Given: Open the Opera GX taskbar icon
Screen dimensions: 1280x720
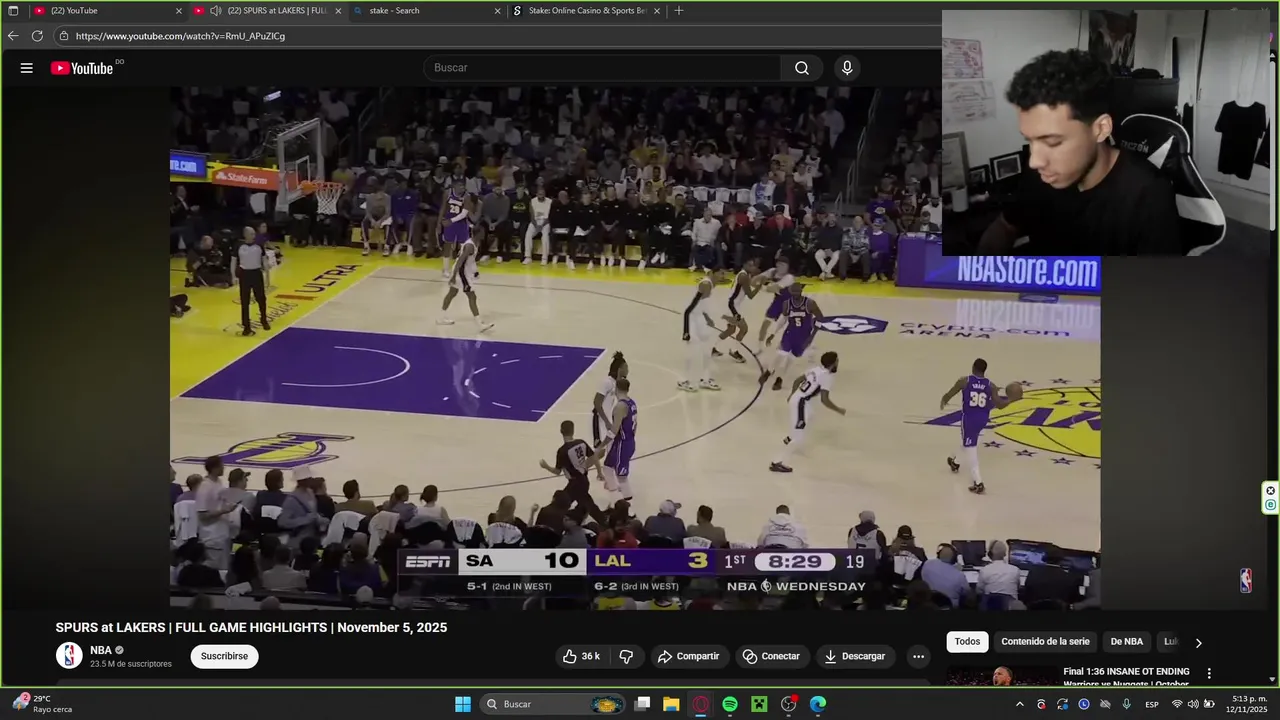Looking at the screenshot, I should [x=701, y=704].
